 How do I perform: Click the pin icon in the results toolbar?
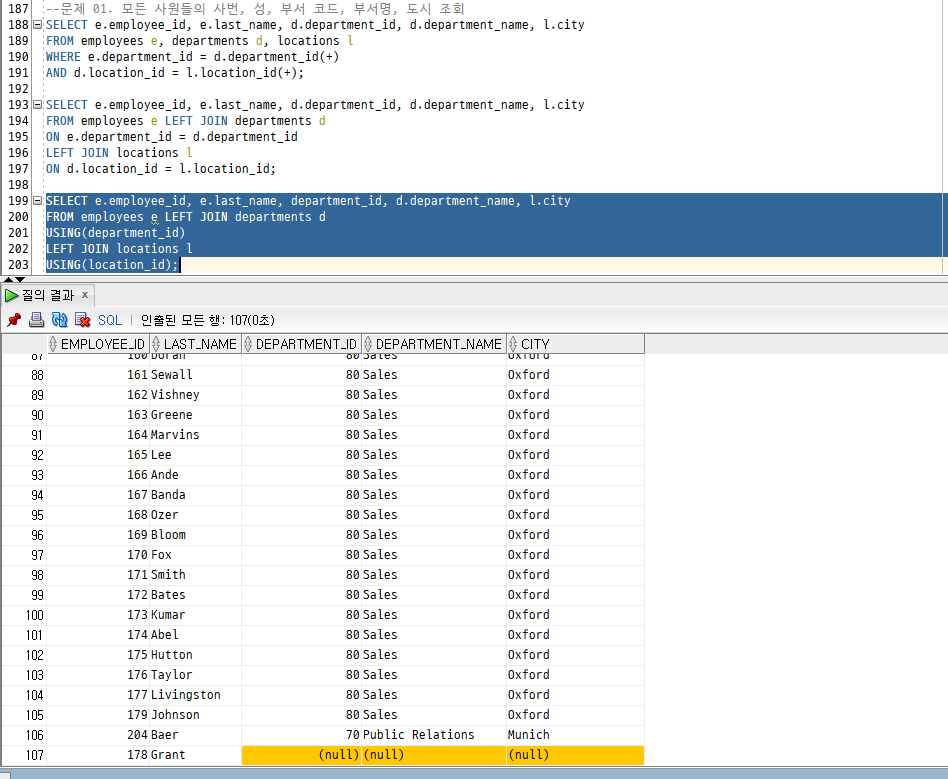point(14,320)
